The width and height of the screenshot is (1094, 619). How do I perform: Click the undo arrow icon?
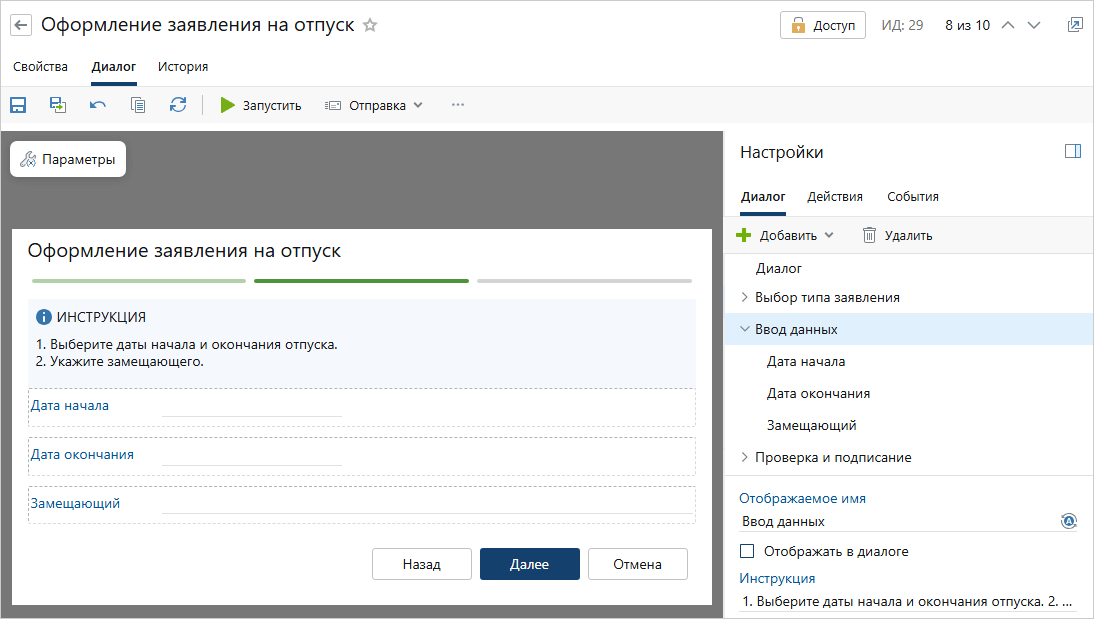pyautogui.click(x=98, y=105)
